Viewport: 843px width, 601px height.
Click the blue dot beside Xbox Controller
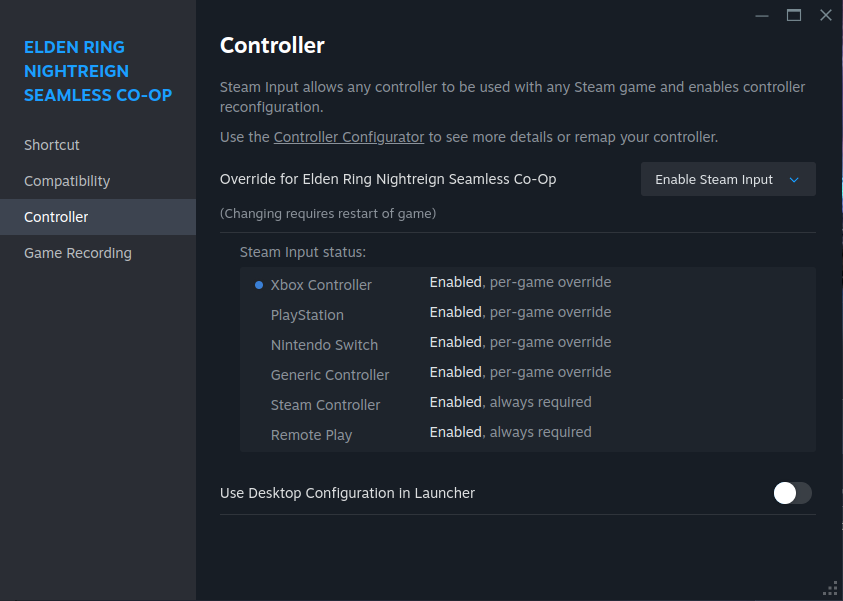coord(259,285)
